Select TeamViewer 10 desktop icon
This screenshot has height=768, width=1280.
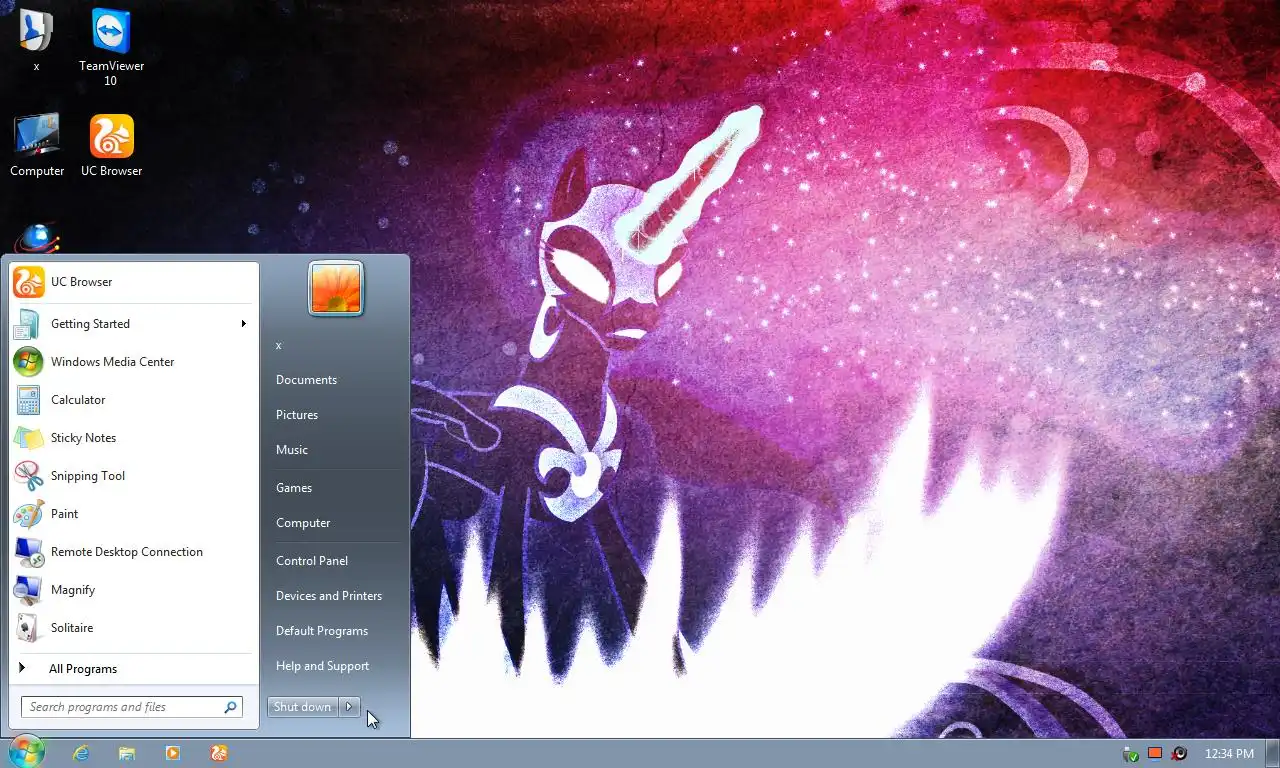tap(111, 46)
